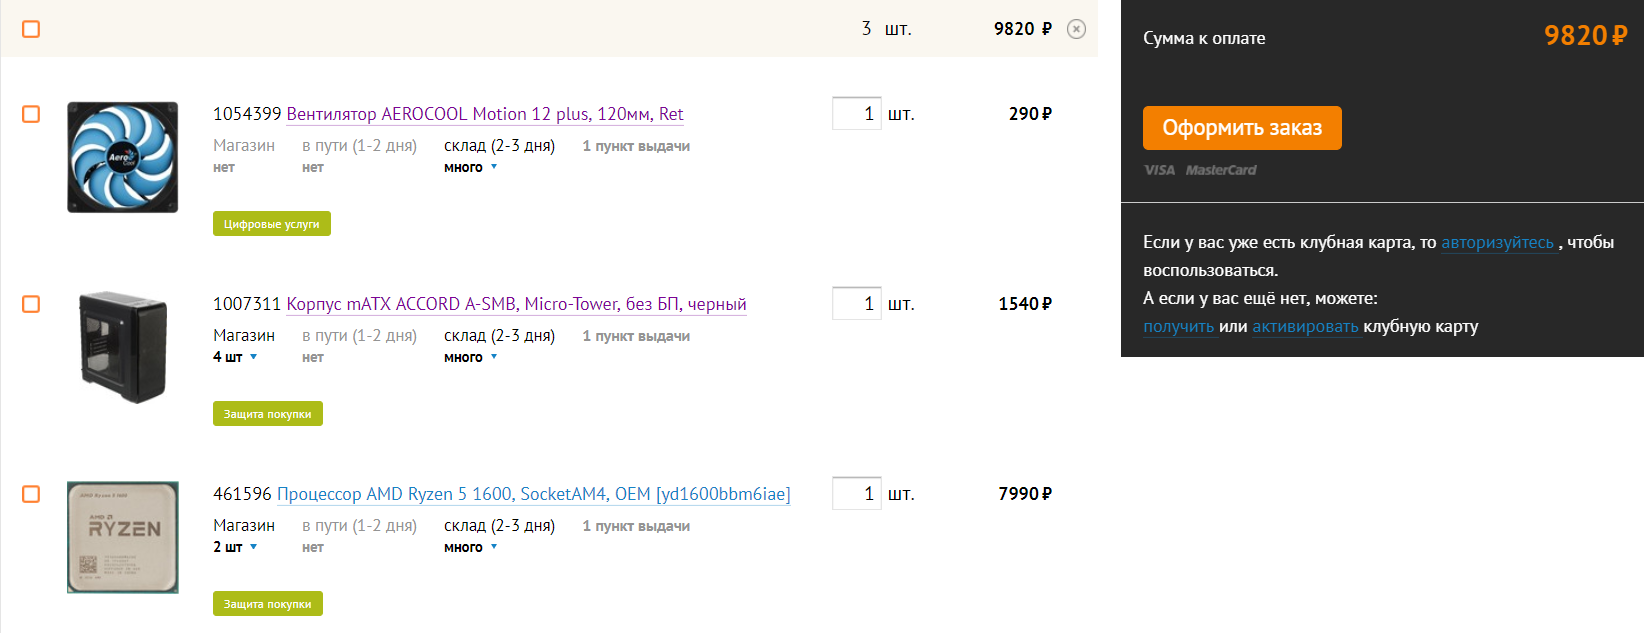Open the 'Цифровые услуги' green tag
Screen dimensions: 1644x633
coord(271,224)
